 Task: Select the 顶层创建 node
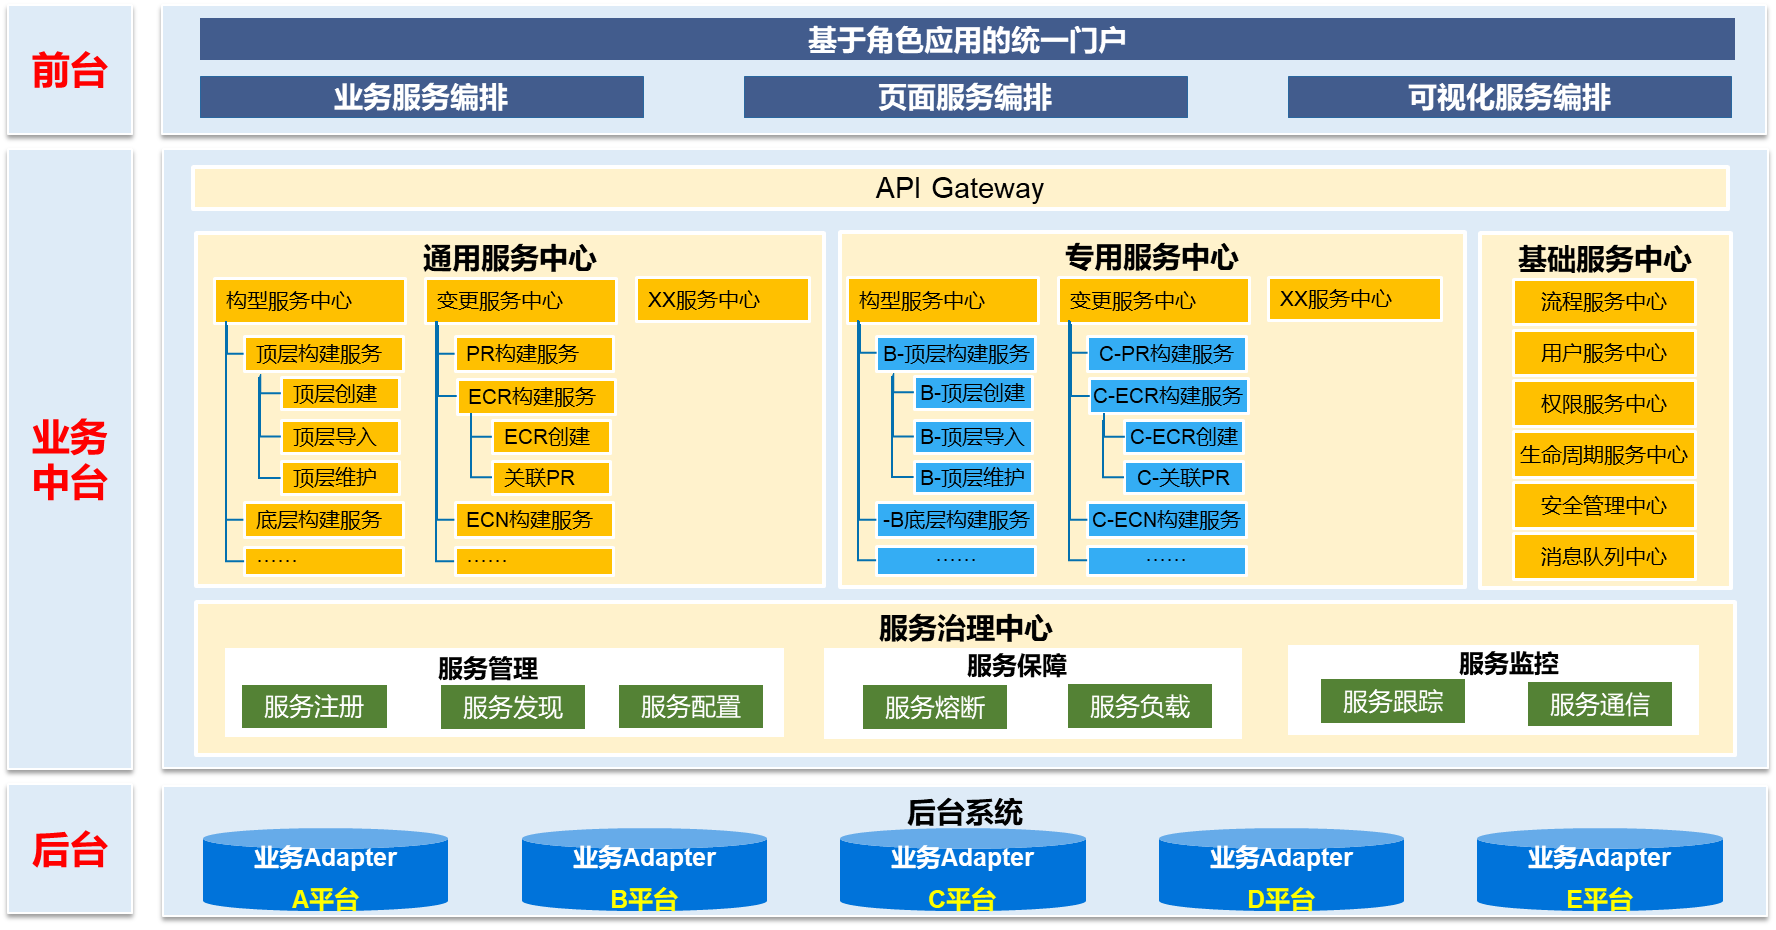click(x=341, y=394)
